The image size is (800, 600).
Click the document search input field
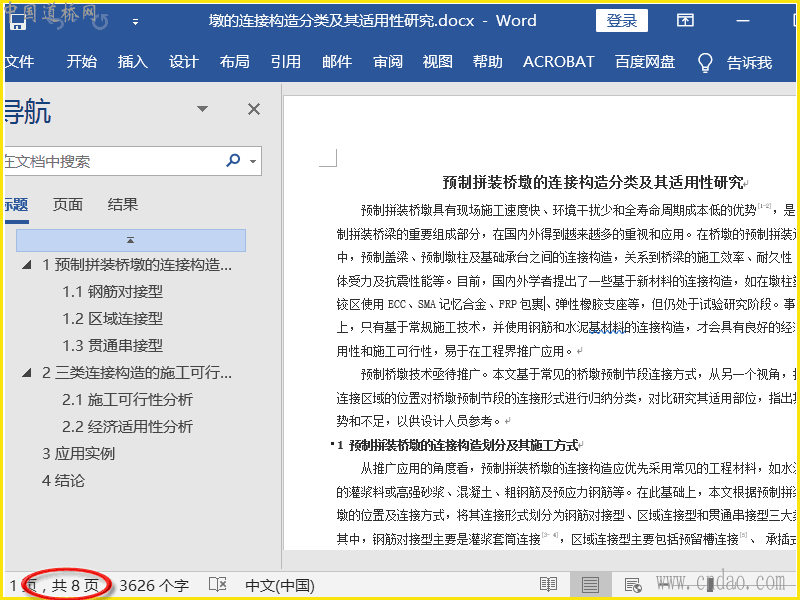tap(112, 161)
